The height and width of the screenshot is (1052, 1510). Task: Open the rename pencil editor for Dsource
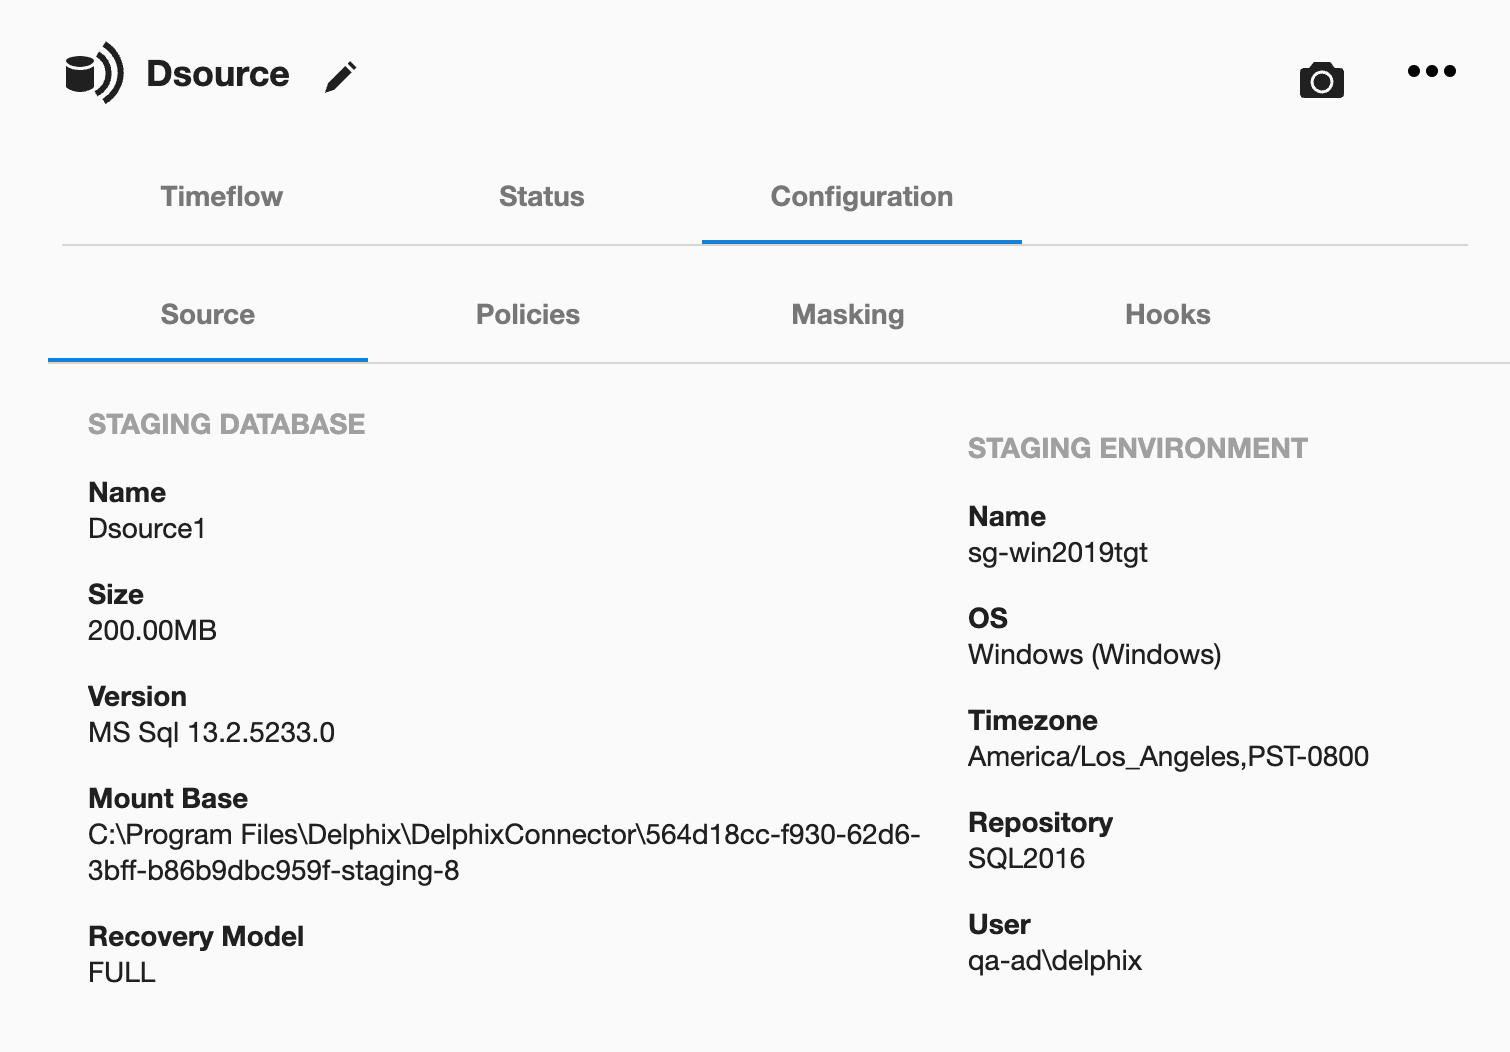[x=341, y=74]
